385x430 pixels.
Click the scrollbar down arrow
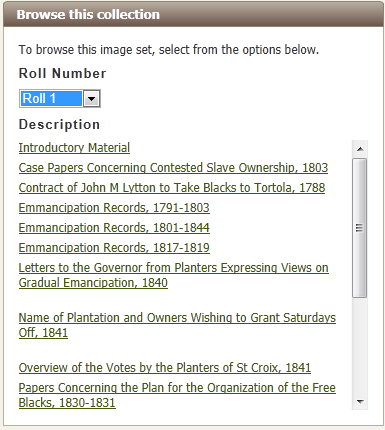360,402
